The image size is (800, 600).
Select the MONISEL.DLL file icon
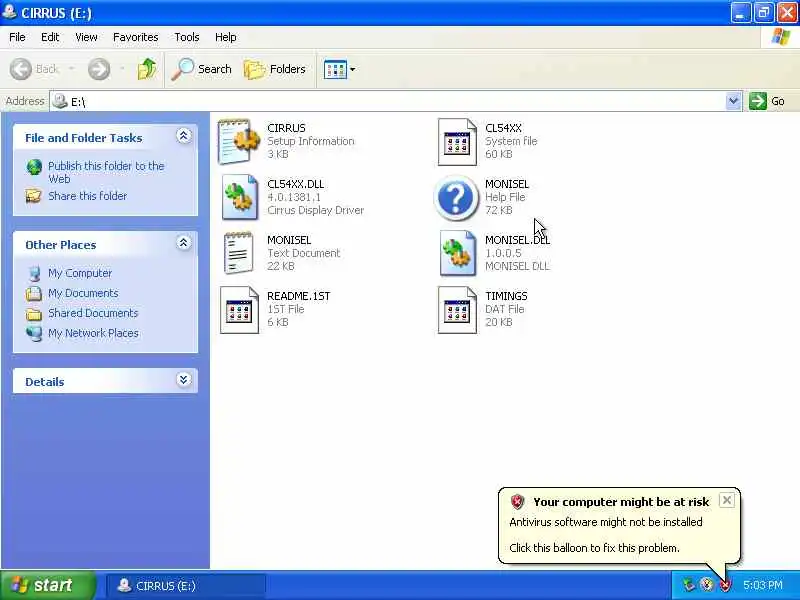(457, 253)
